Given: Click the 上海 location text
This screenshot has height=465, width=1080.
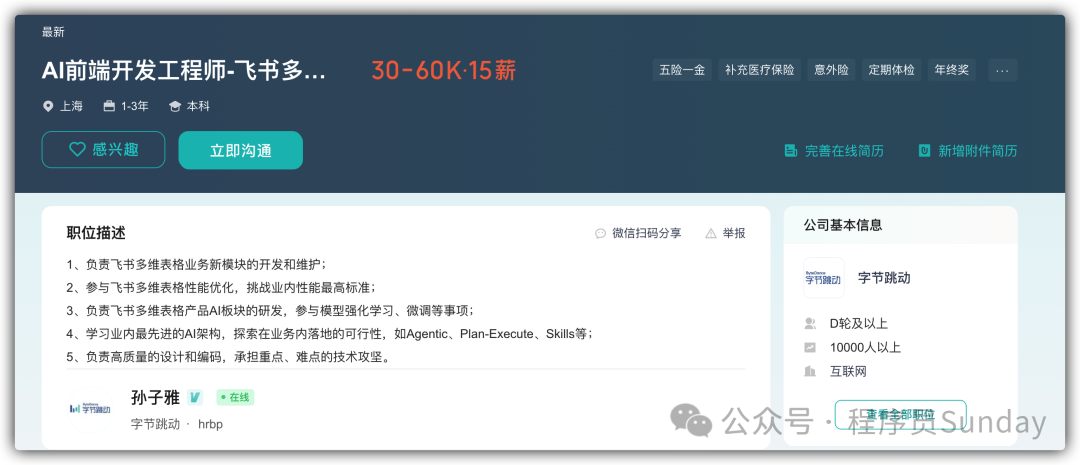Looking at the screenshot, I should 71,106.
